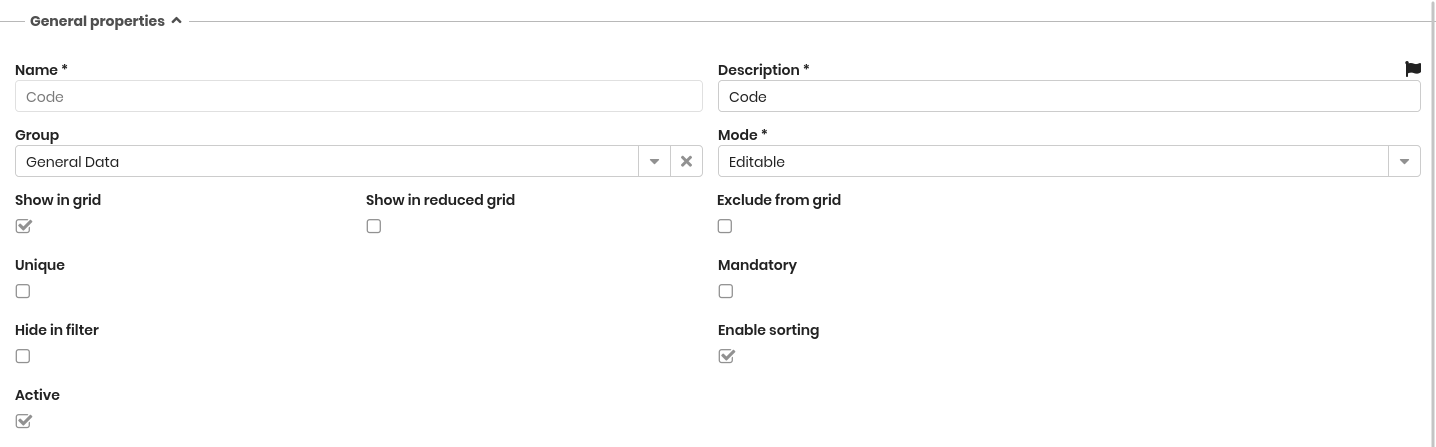
Task: Uncheck the Show in grid checkbox
Action: pos(23,226)
